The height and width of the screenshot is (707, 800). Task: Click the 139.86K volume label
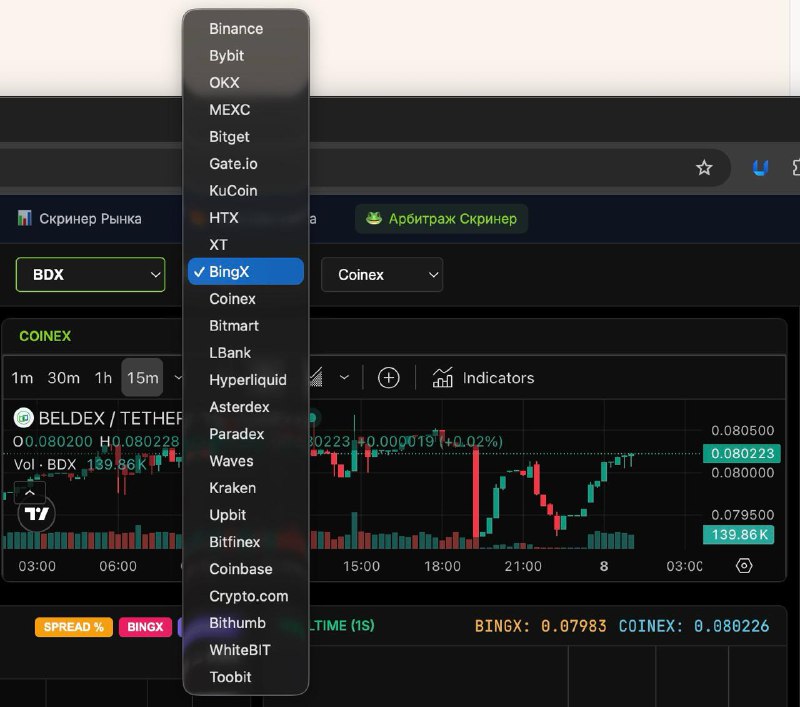(x=739, y=535)
